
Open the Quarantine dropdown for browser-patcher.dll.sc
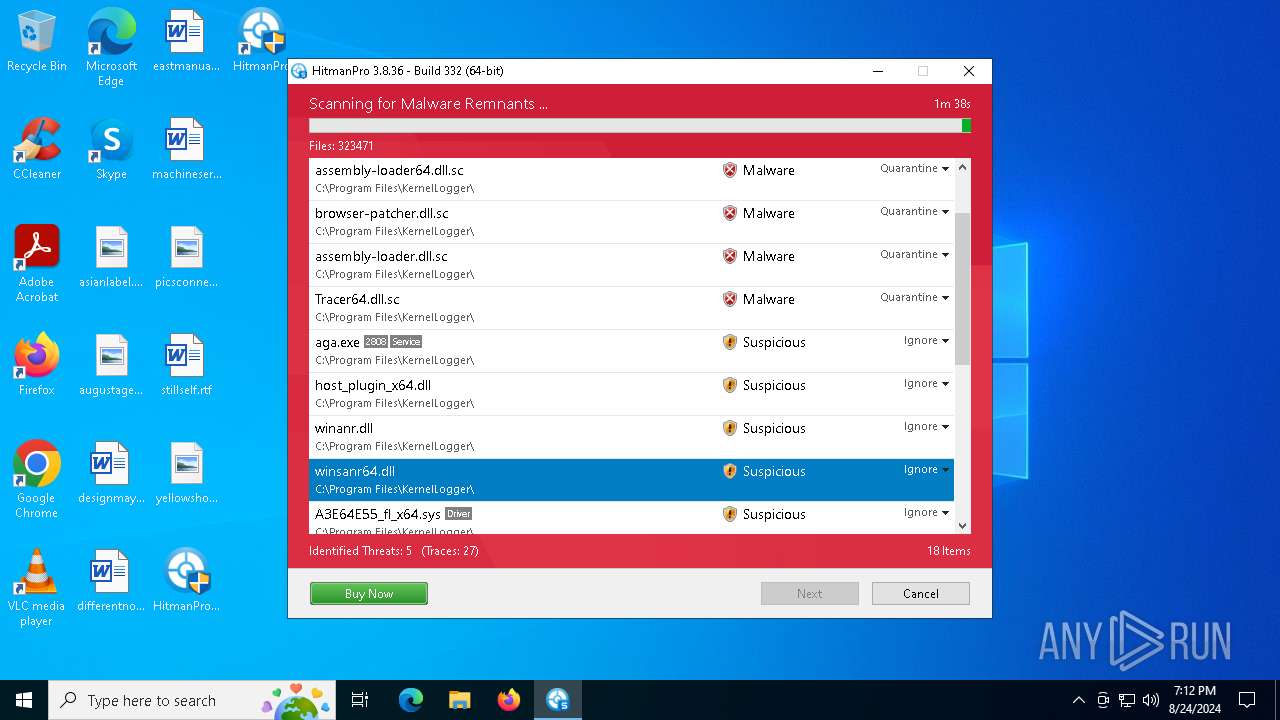(x=914, y=212)
